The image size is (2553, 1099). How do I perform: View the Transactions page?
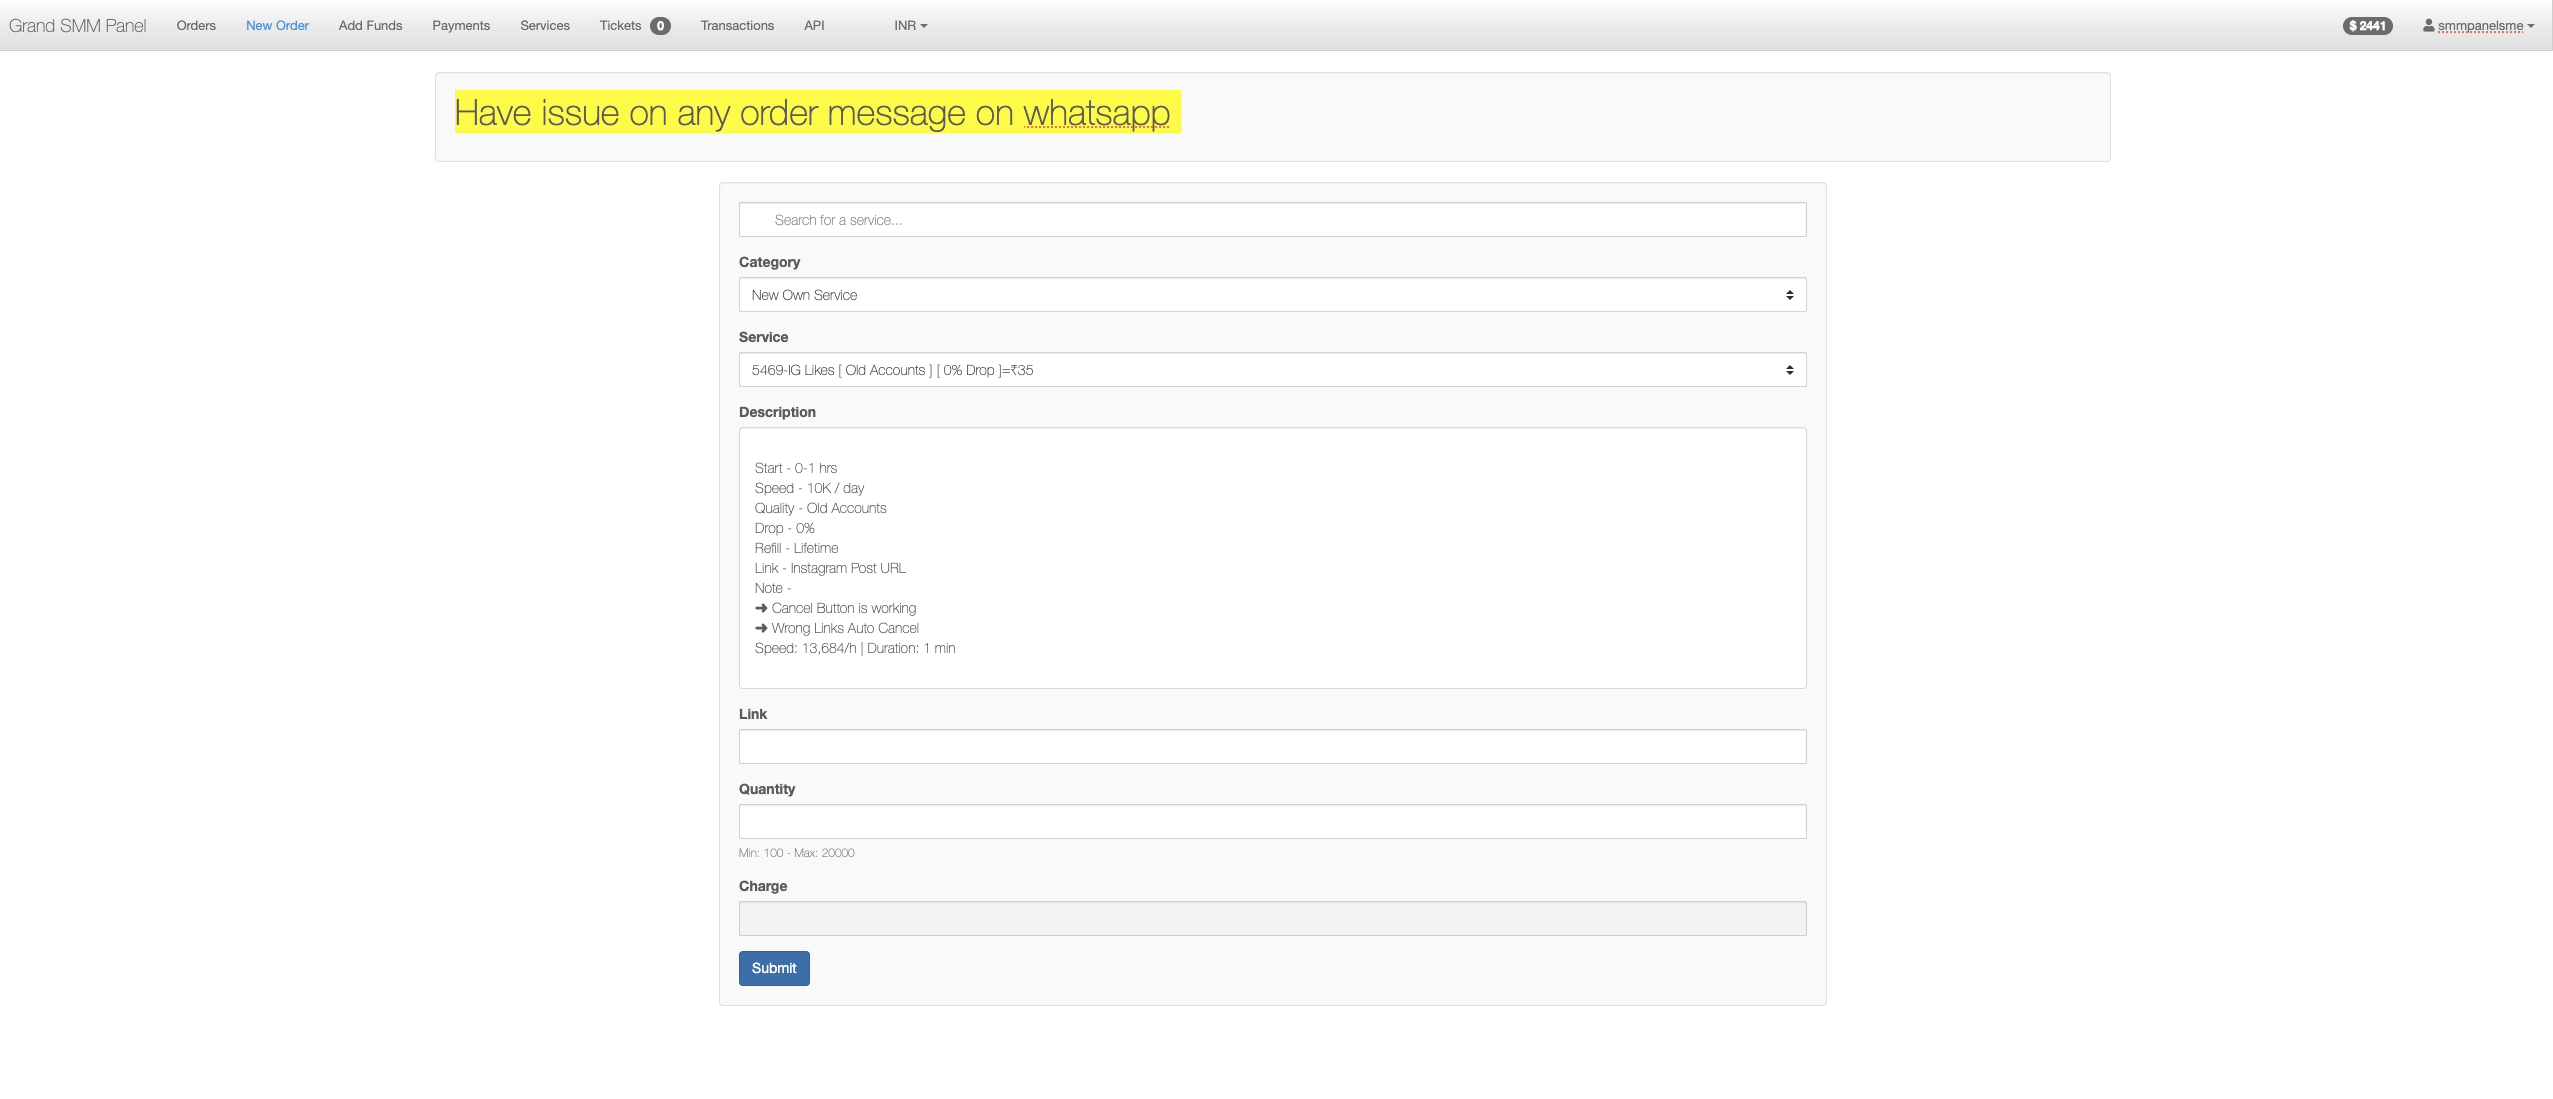pyautogui.click(x=737, y=26)
